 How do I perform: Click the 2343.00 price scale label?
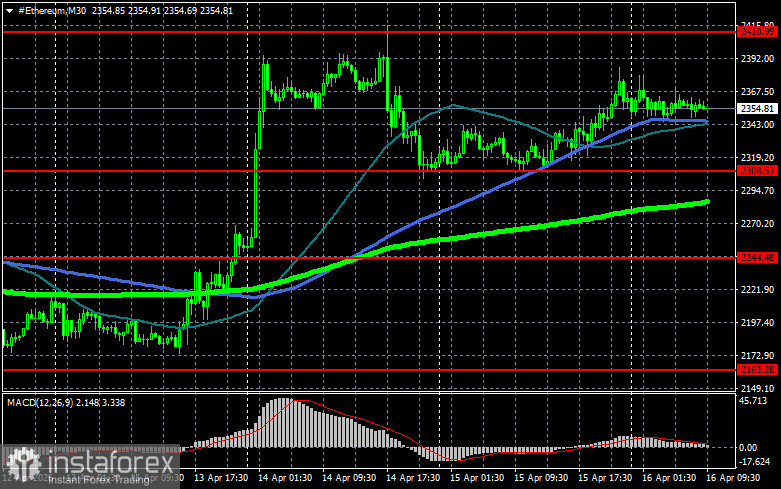[758, 124]
